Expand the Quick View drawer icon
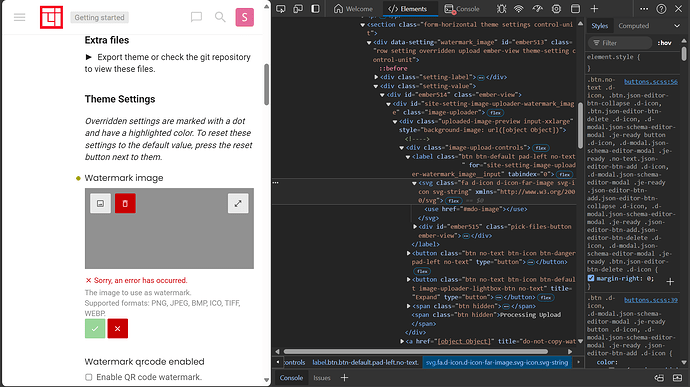Viewport: 690px width, 387px height. tap(677, 378)
